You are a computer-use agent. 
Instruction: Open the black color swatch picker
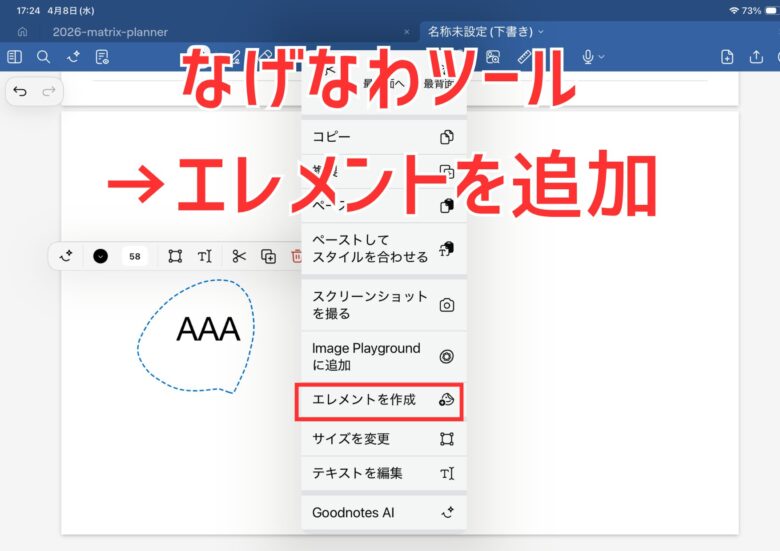pyautogui.click(x=100, y=257)
